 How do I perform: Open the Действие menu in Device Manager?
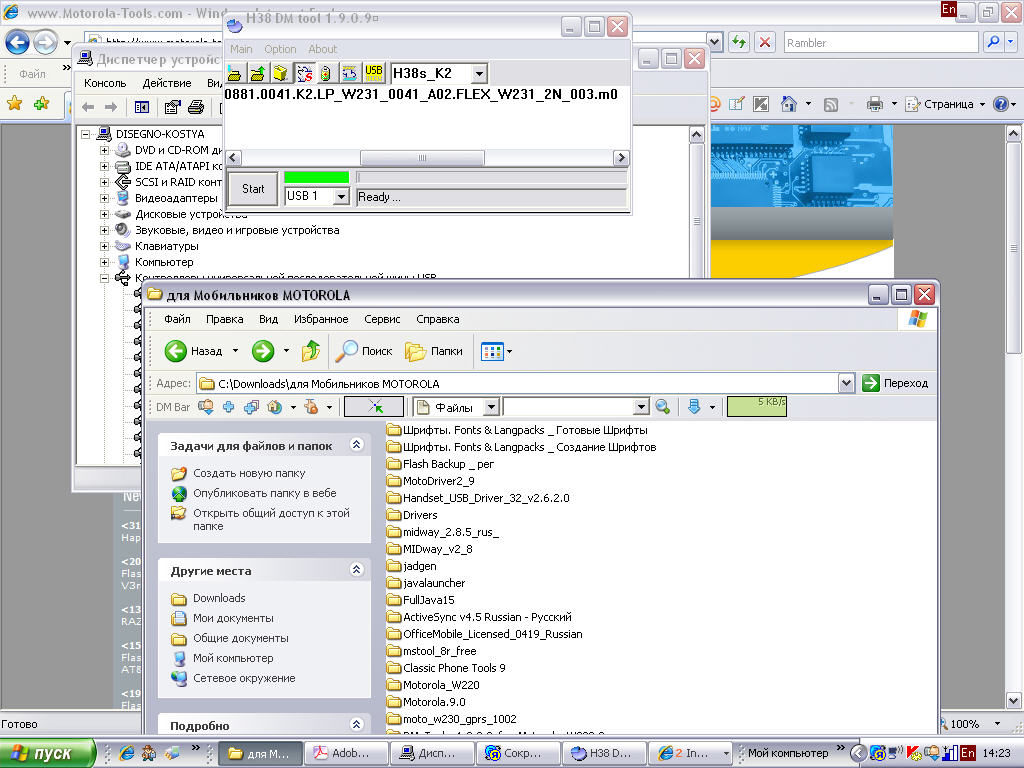click(167, 84)
